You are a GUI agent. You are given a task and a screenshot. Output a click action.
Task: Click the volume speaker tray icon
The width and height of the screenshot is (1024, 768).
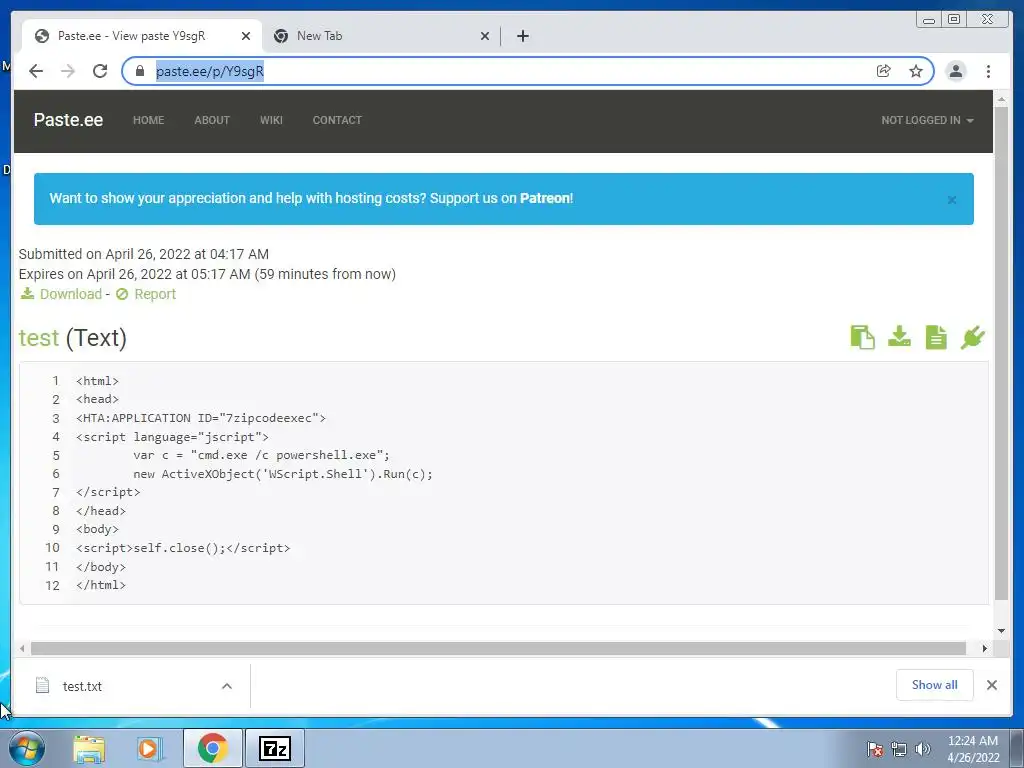point(922,749)
